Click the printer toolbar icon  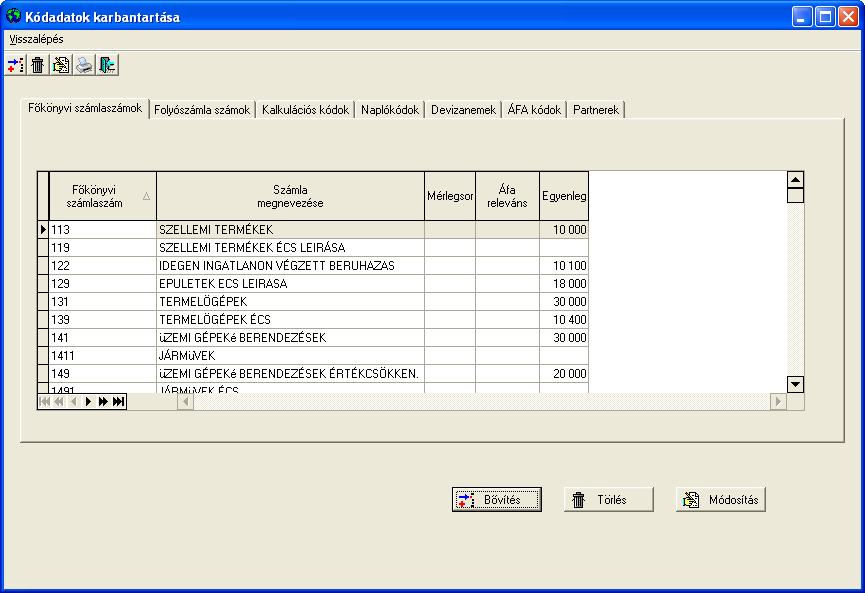tap(84, 65)
